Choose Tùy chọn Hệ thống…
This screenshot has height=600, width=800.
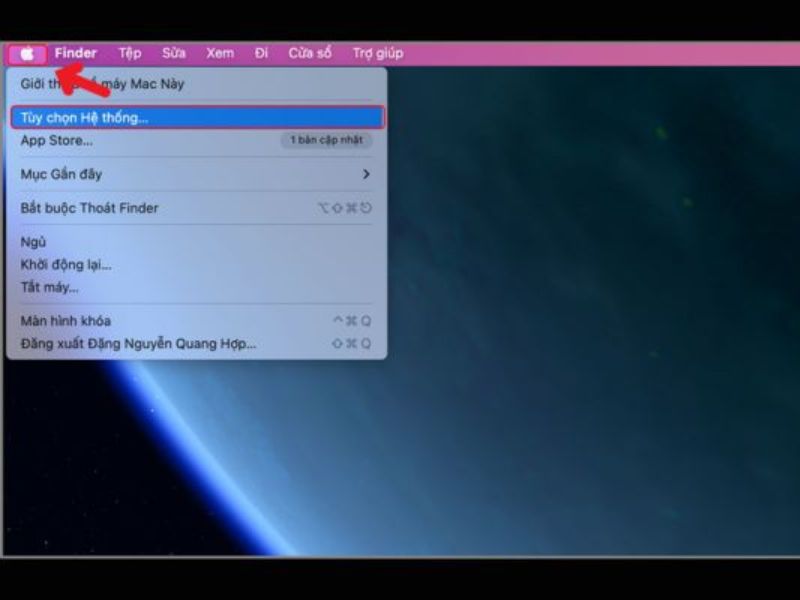[x=196, y=118]
